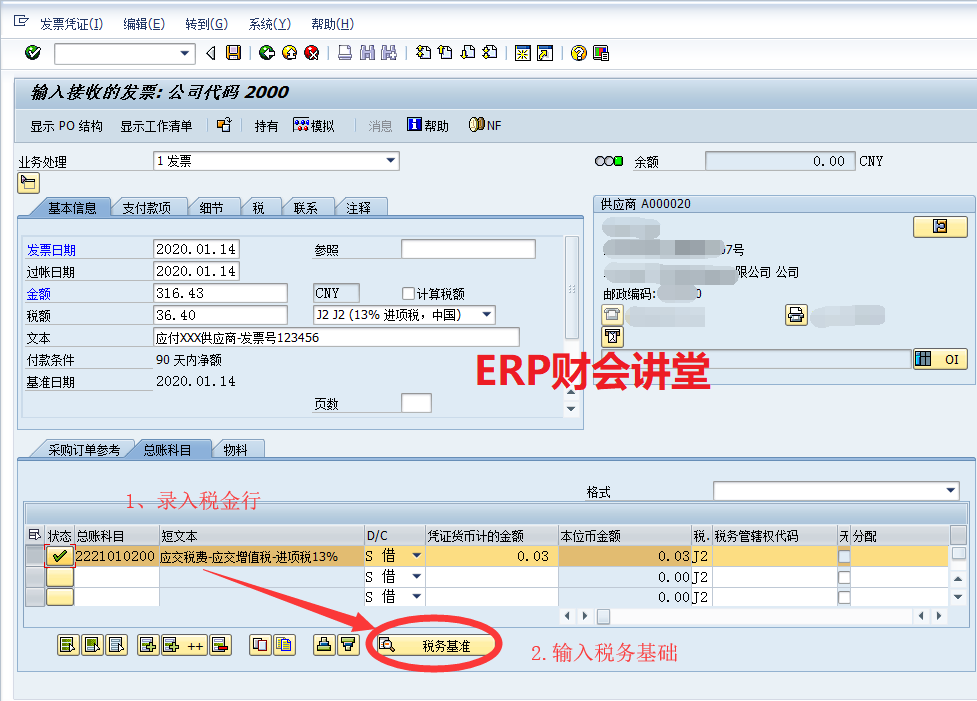Tick the first row's checkbox beside 分配
Viewport: 977px width, 701px height.
click(x=844, y=556)
